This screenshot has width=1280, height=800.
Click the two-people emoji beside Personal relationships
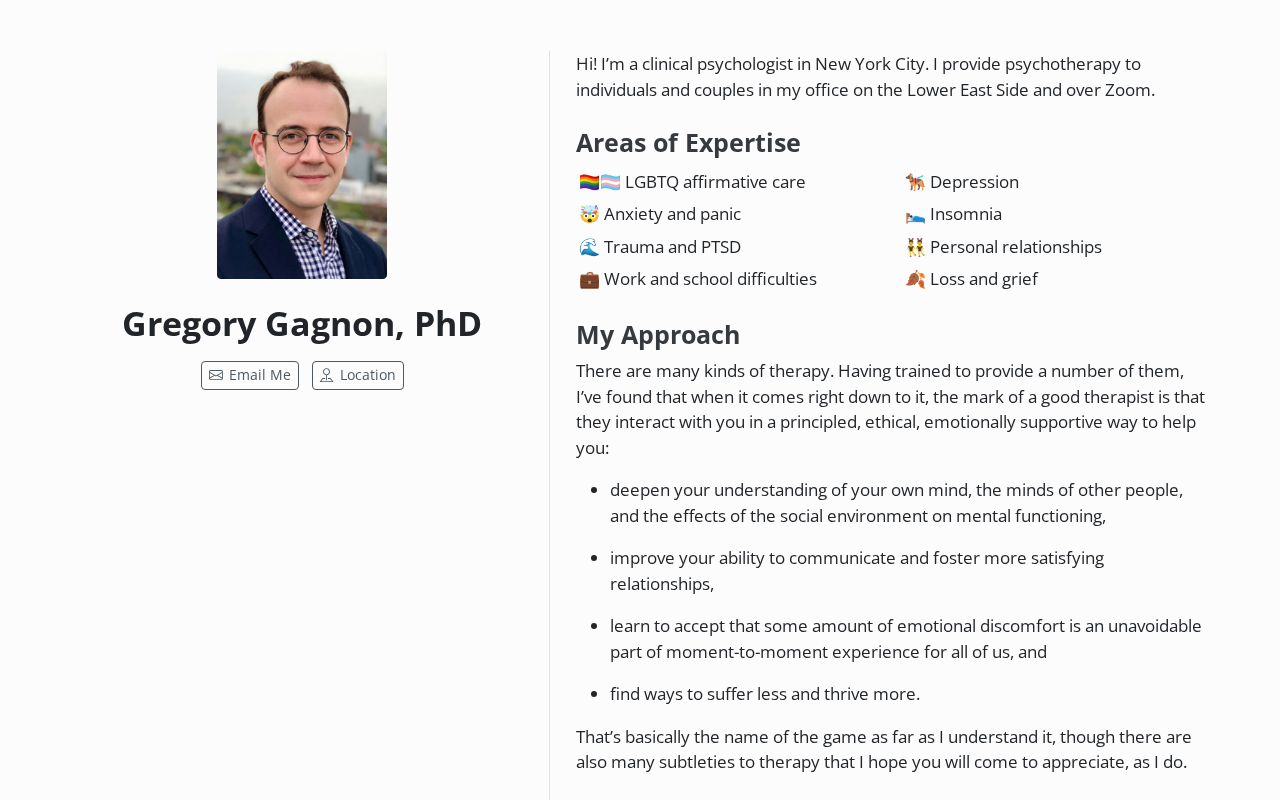[915, 247]
